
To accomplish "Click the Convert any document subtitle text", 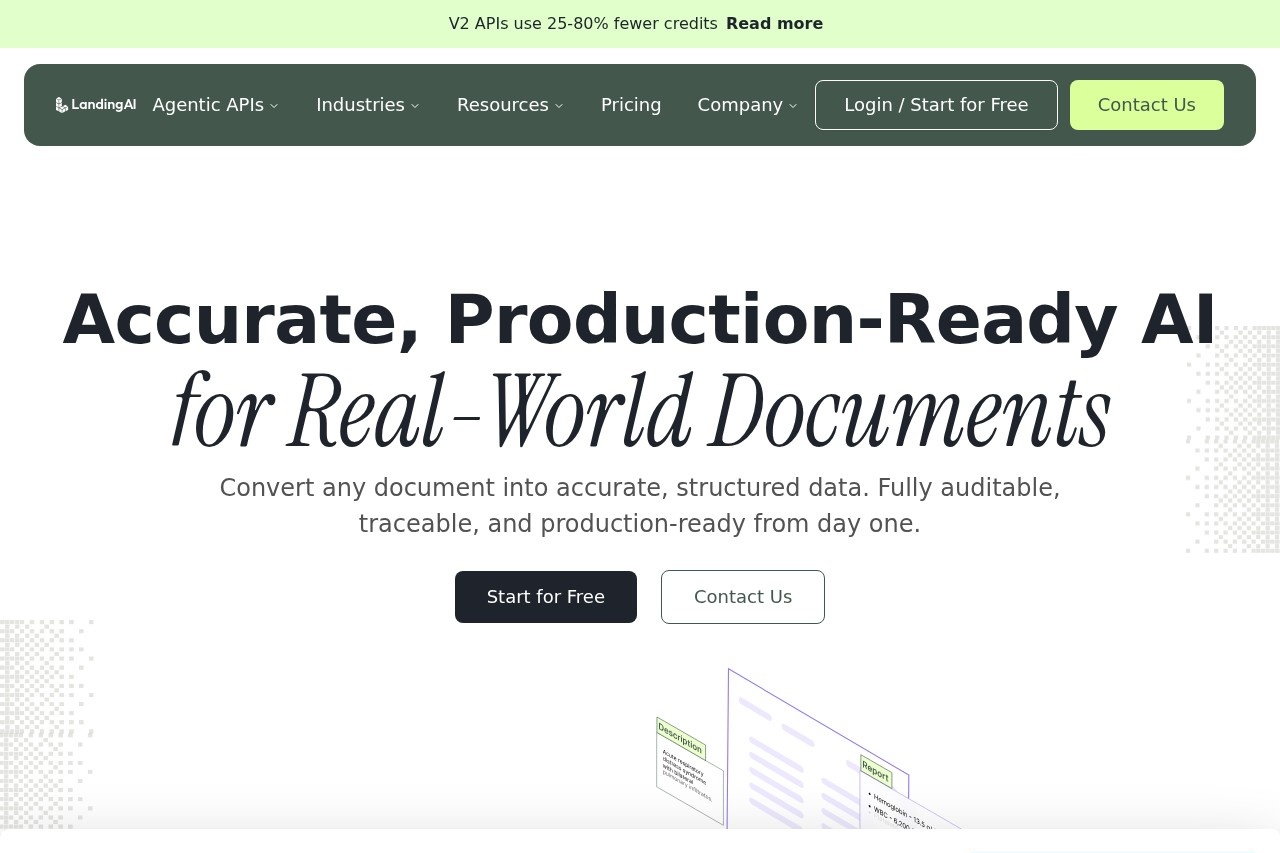I will click(640, 506).
